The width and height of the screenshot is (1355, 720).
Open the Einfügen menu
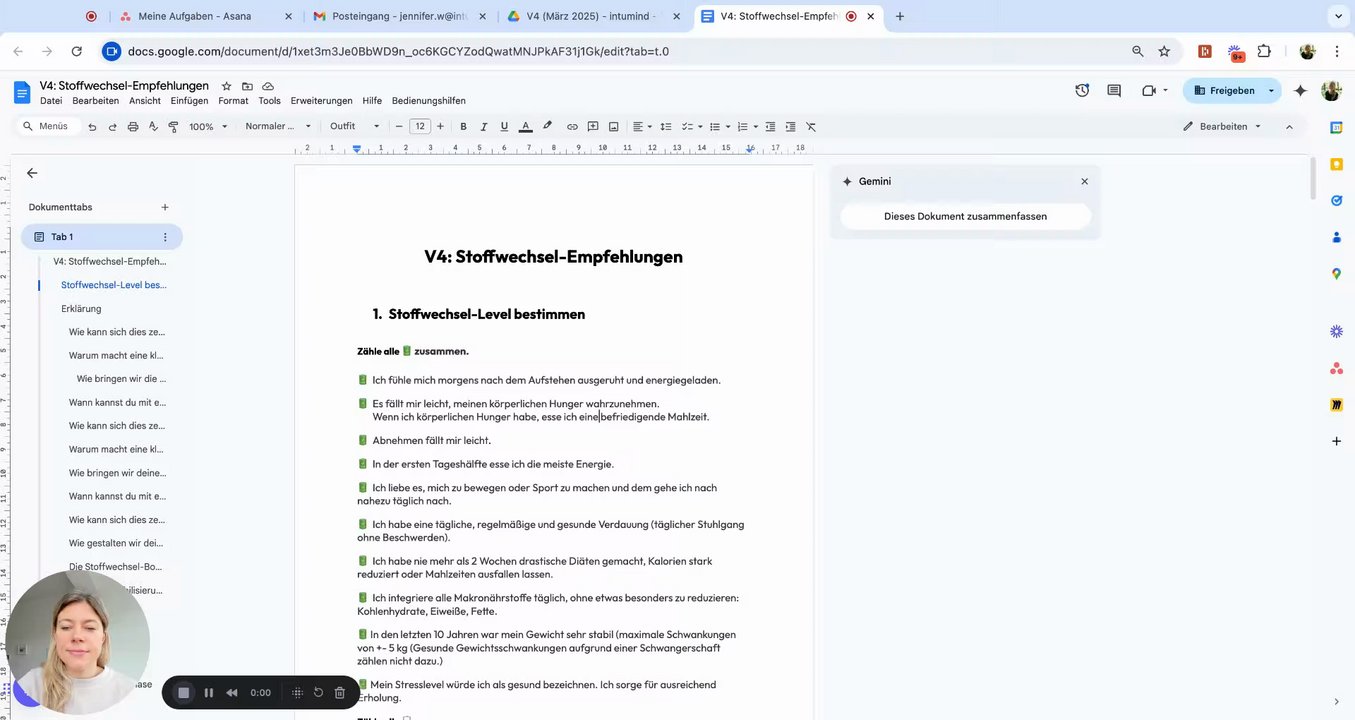(x=190, y=101)
